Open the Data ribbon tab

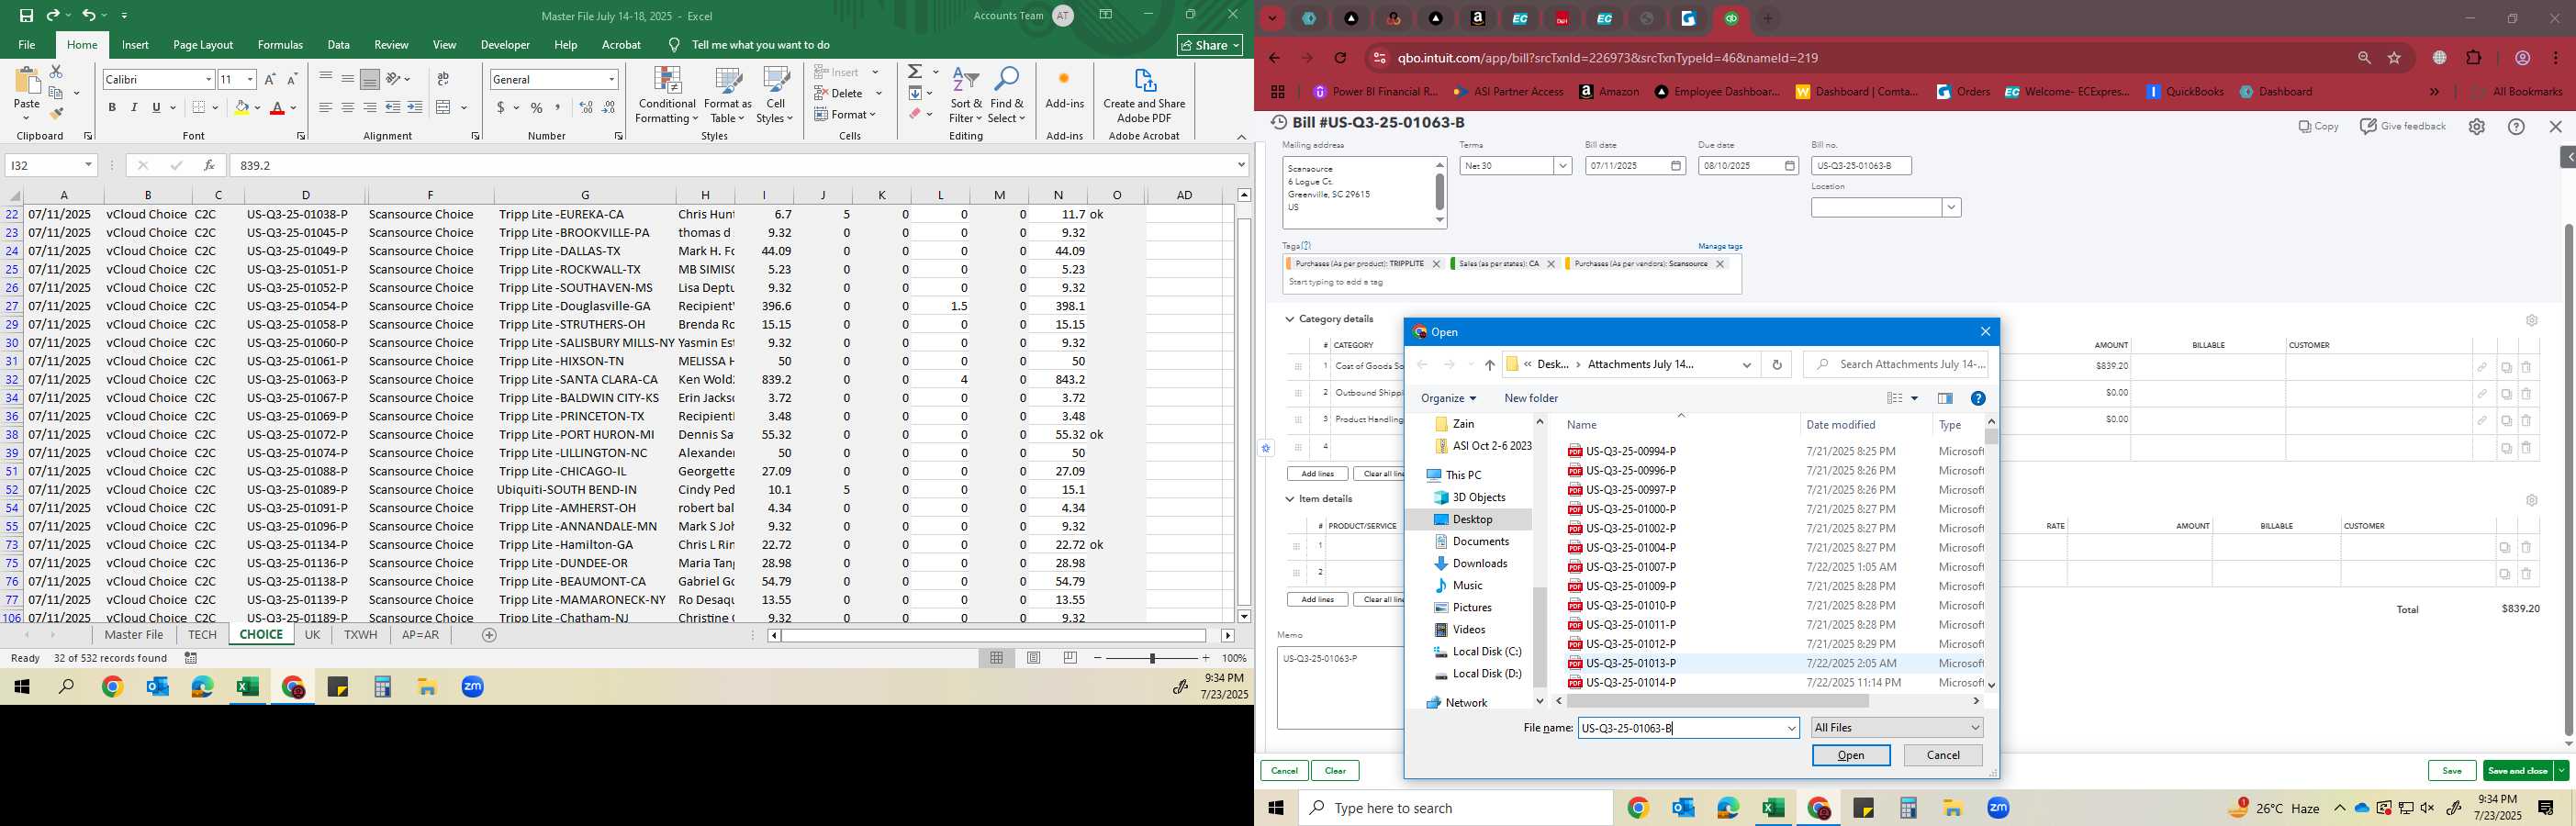(x=338, y=45)
